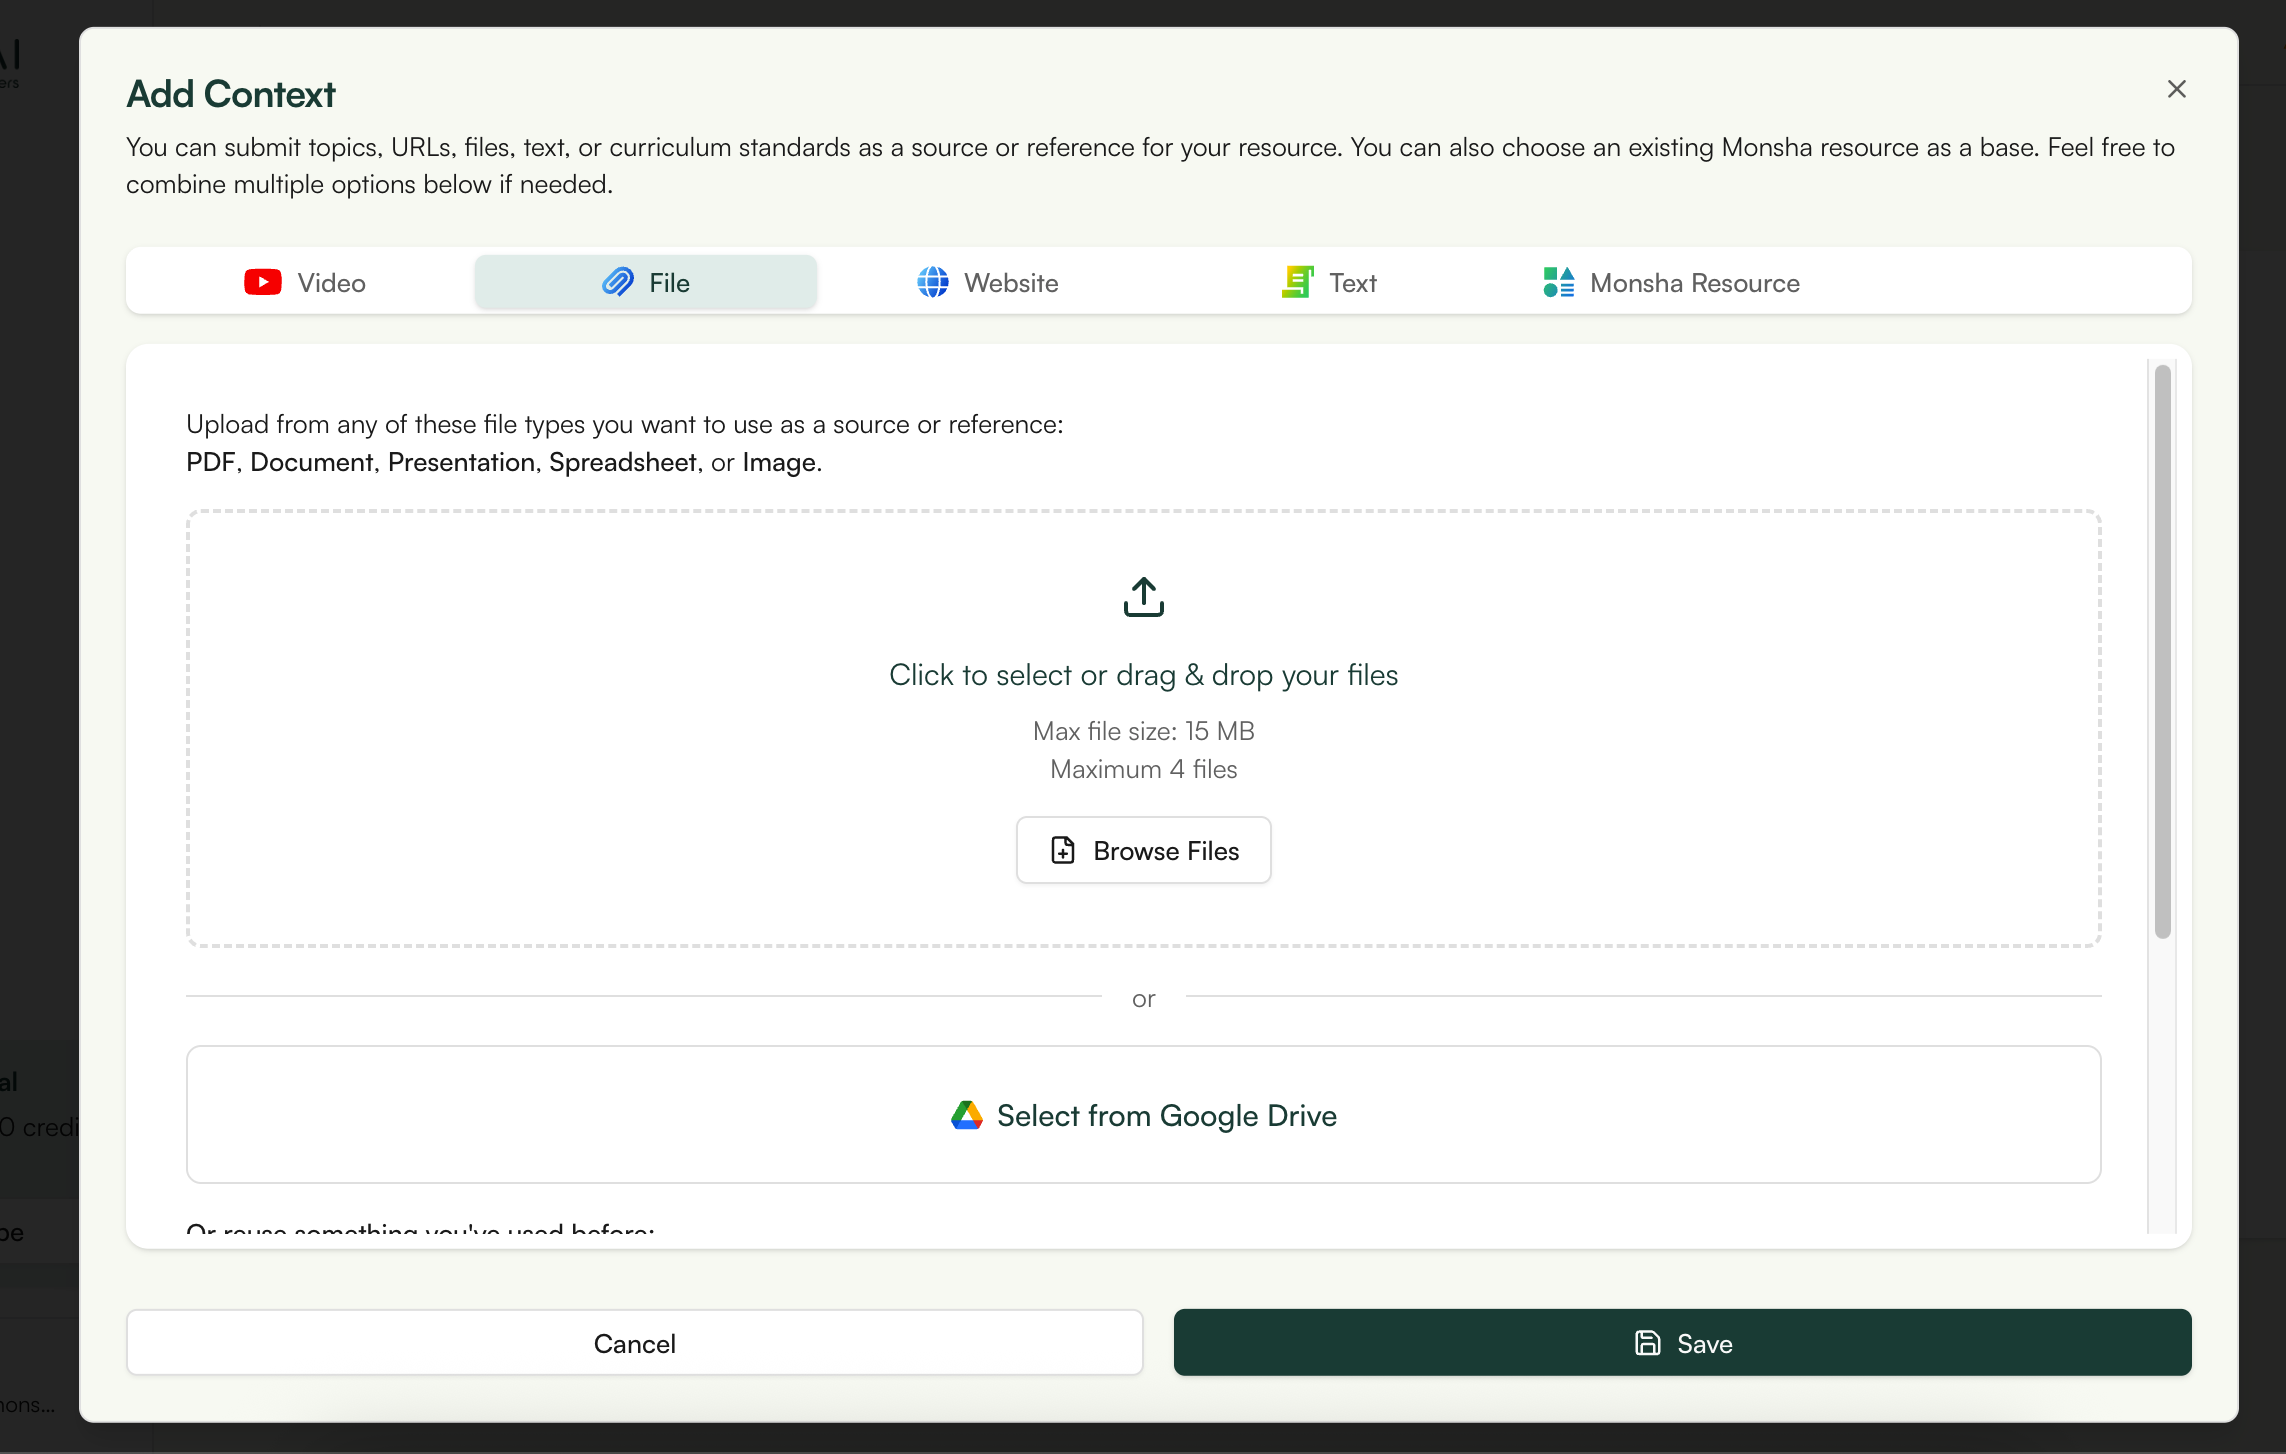2286x1454 pixels.
Task: Click the floppy disk Save icon
Action: point(1647,1343)
